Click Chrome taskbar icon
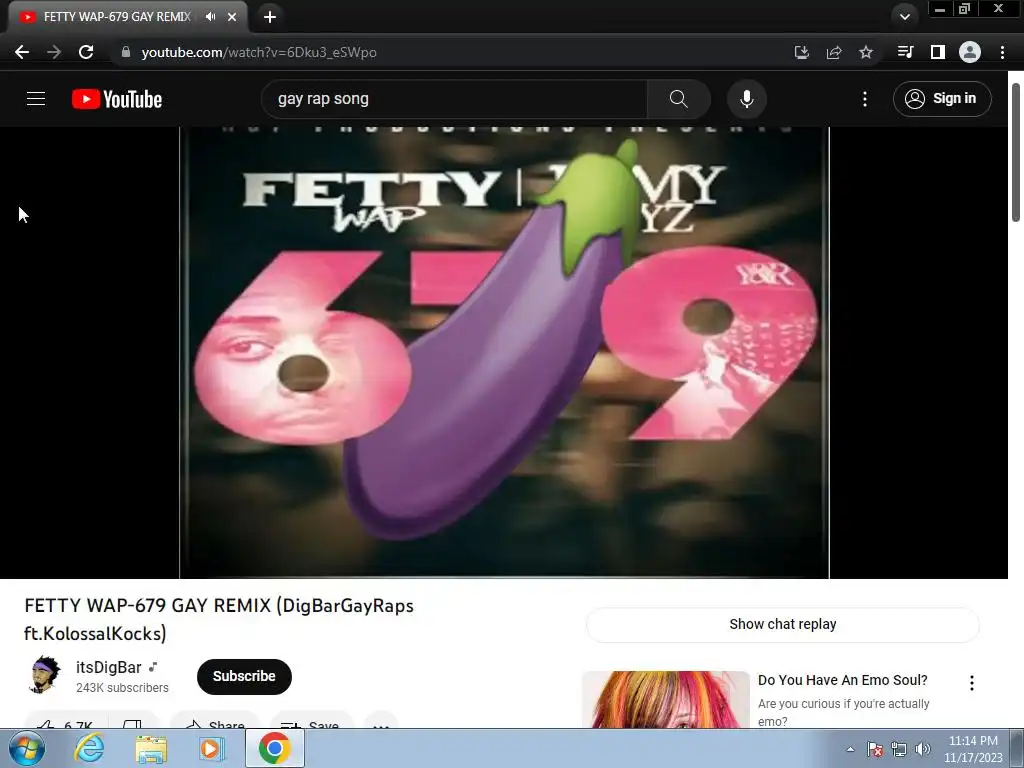 click(274, 748)
